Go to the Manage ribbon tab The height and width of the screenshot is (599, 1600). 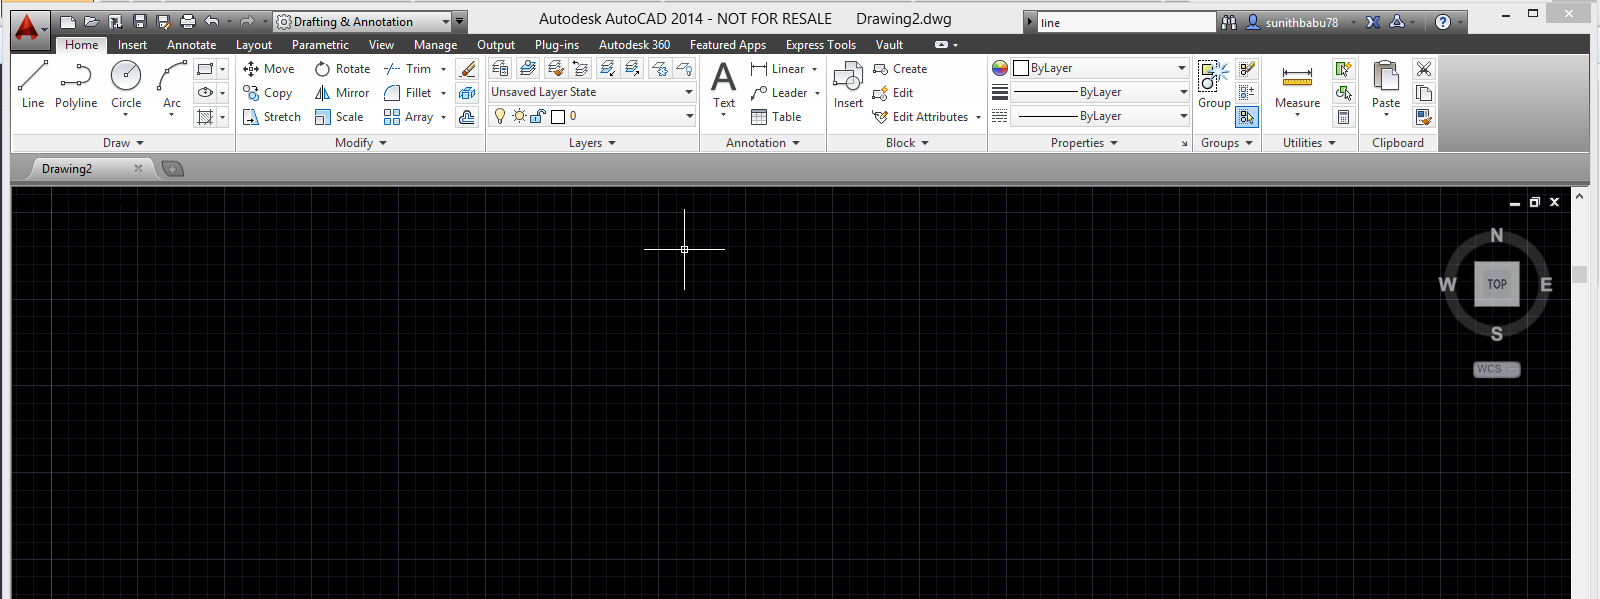[x=435, y=45]
